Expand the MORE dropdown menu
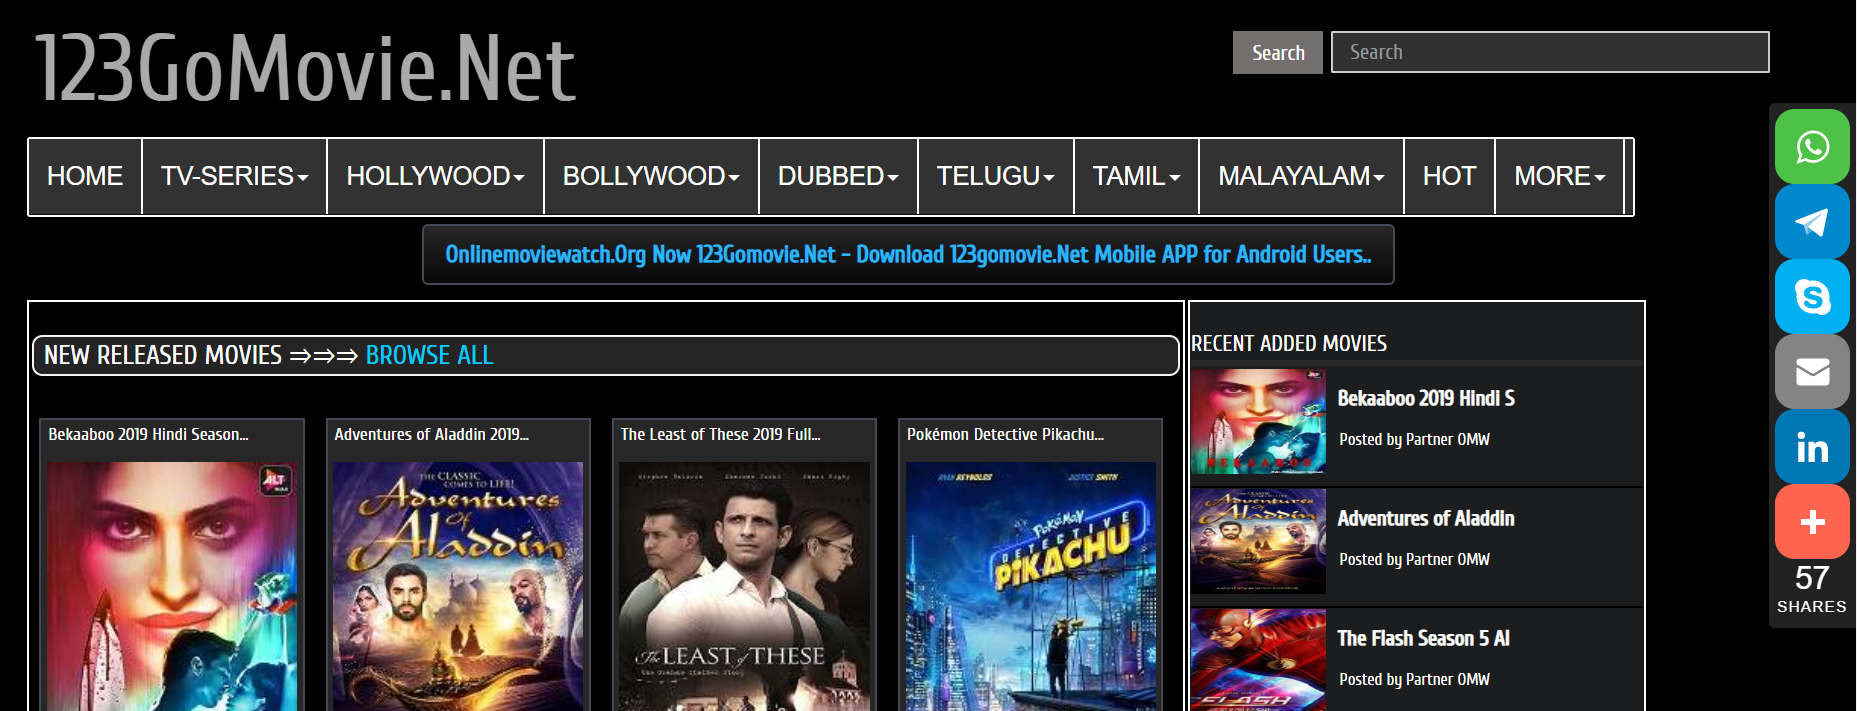This screenshot has height=711, width=1857. pyautogui.click(x=1559, y=176)
